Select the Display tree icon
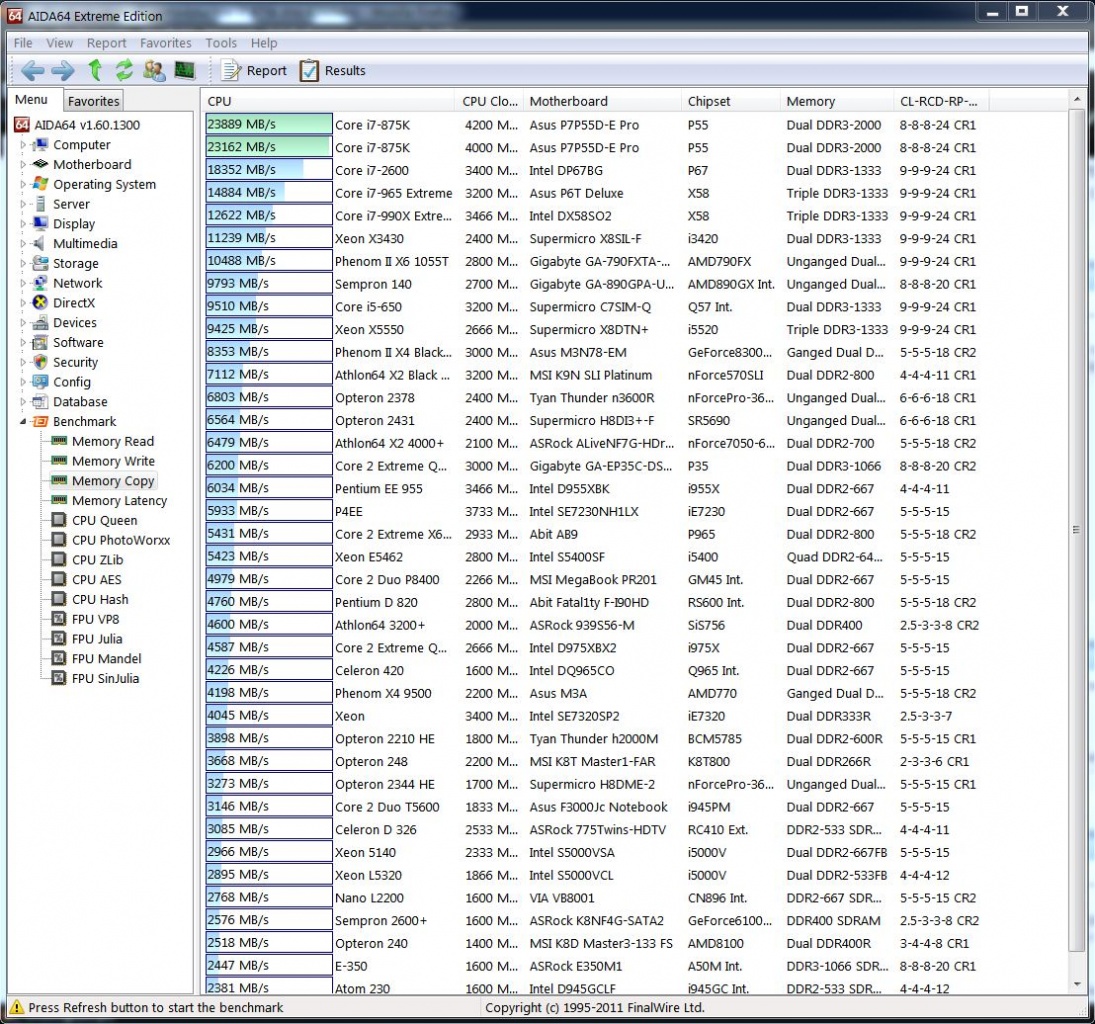Viewport: 1095px width, 1024px height. (41, 224)
